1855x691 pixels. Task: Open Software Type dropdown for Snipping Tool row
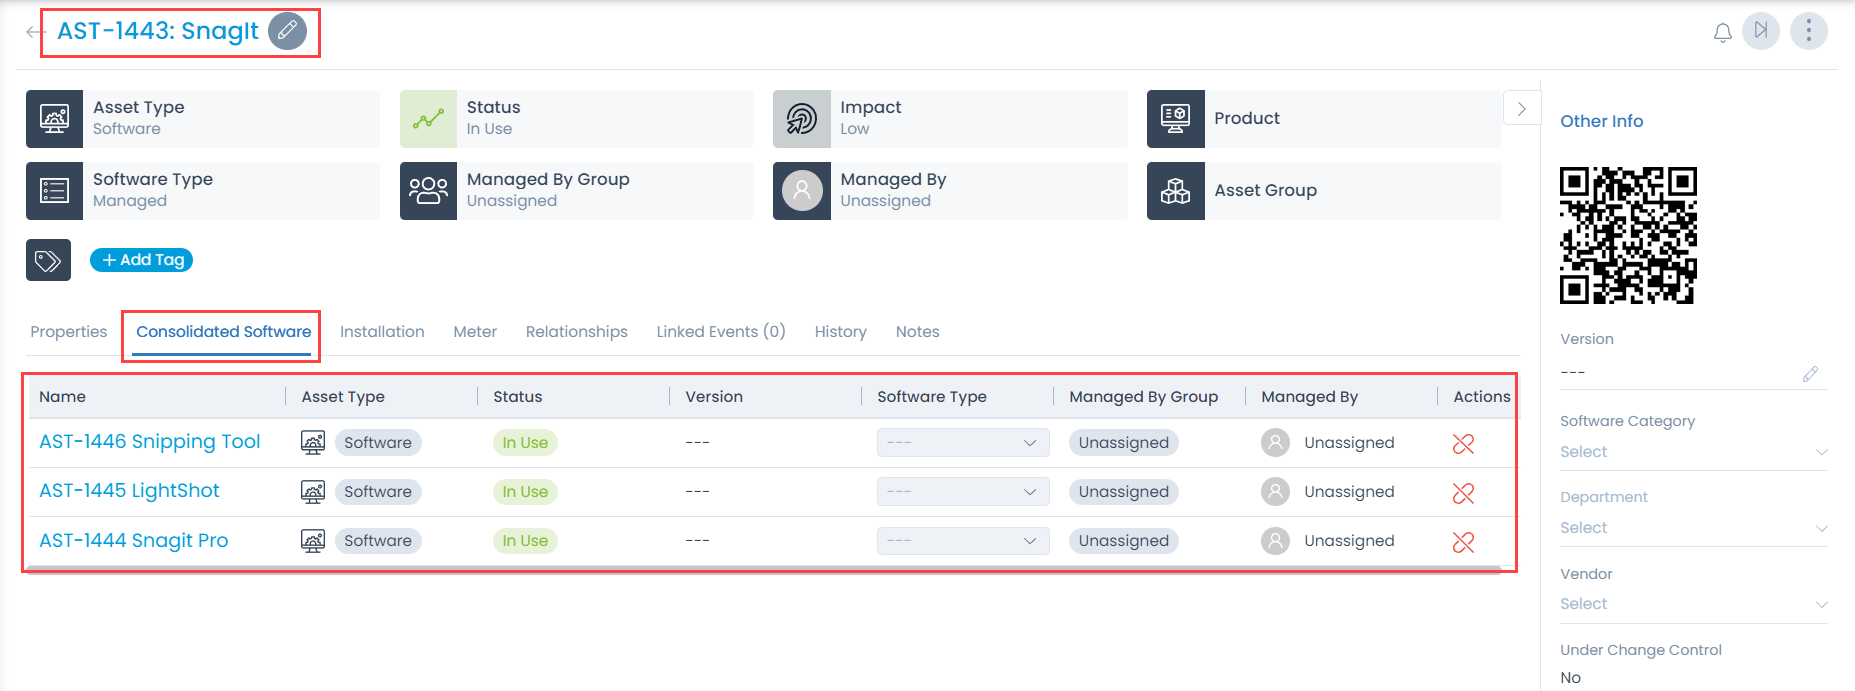coord(963,442)
